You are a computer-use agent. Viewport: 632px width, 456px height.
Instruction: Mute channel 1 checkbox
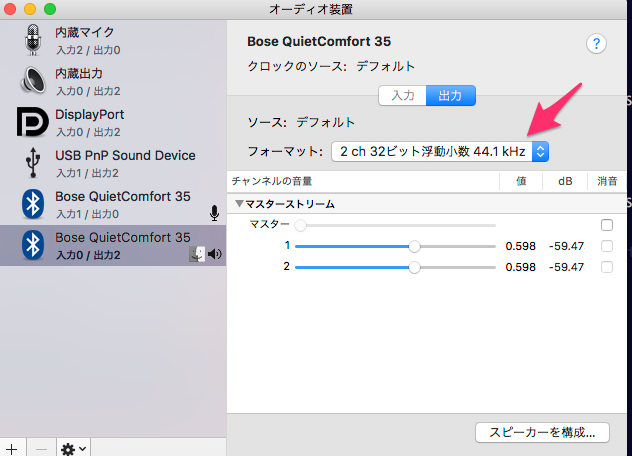tap(607, 246)
